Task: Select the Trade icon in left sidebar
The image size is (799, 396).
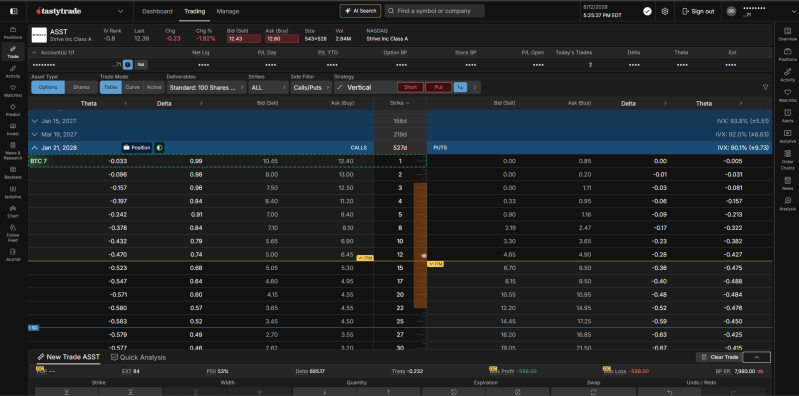Action: (13, 52)
